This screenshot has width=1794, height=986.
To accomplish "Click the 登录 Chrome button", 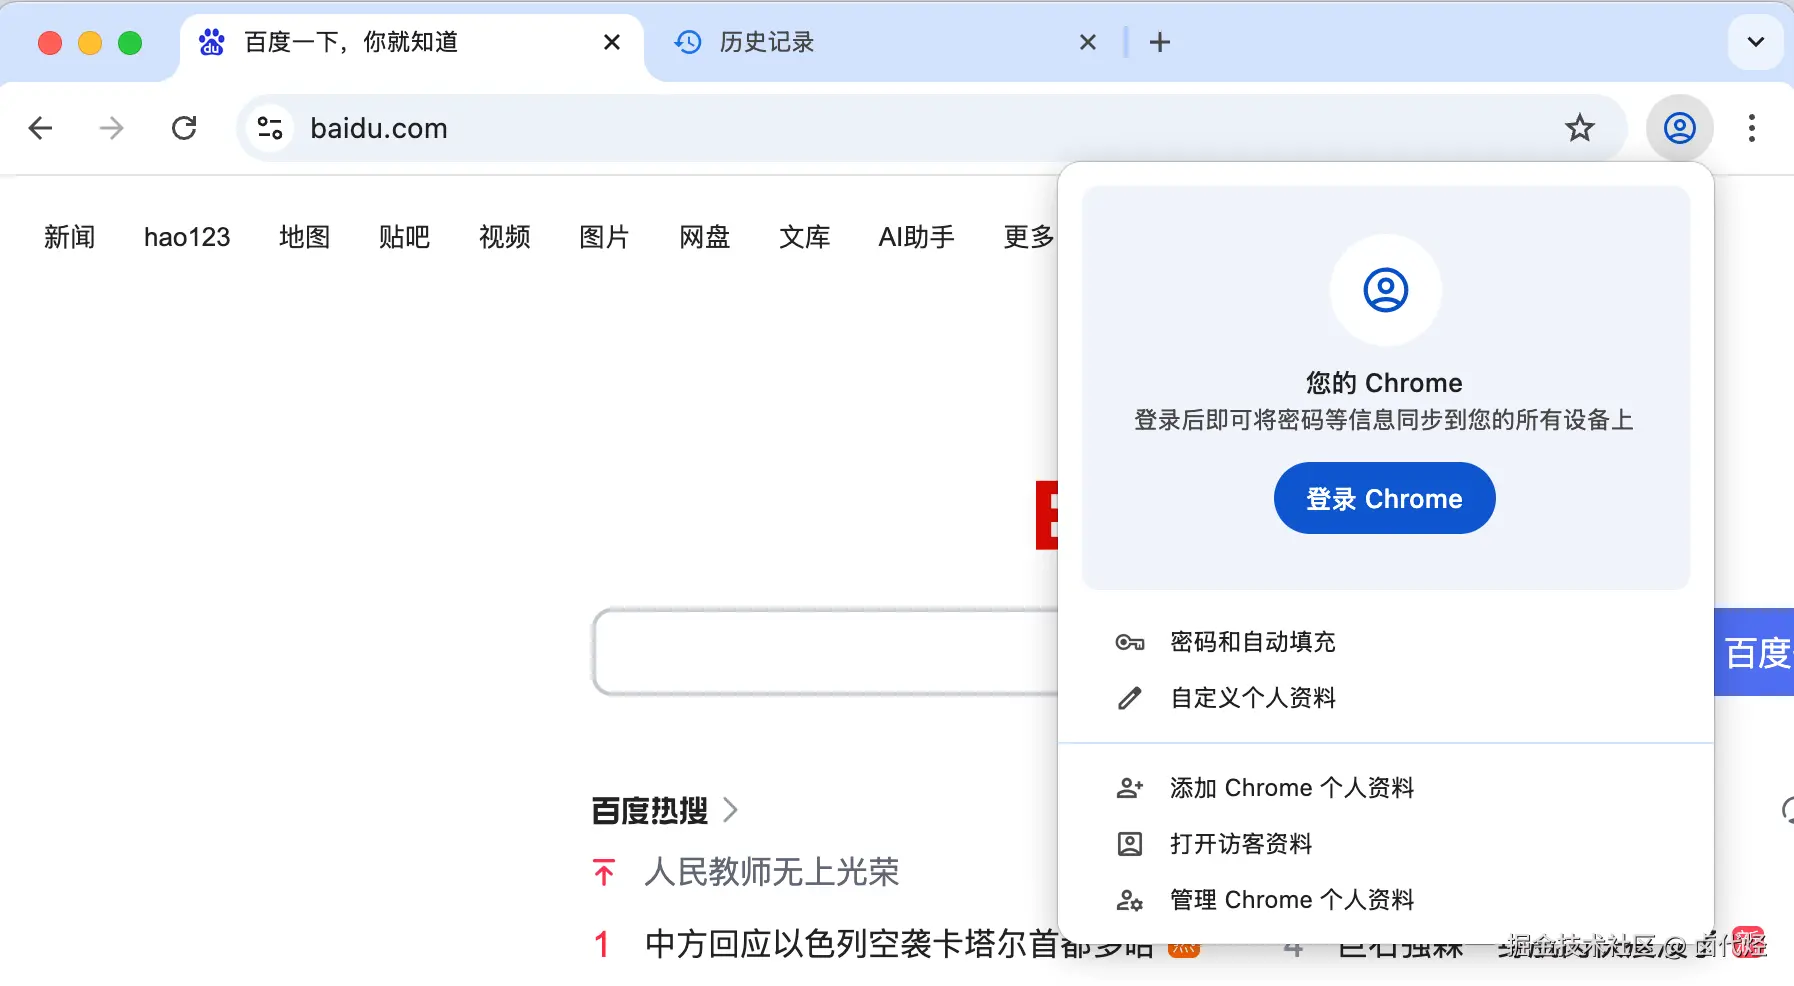I will point(1384,498).
